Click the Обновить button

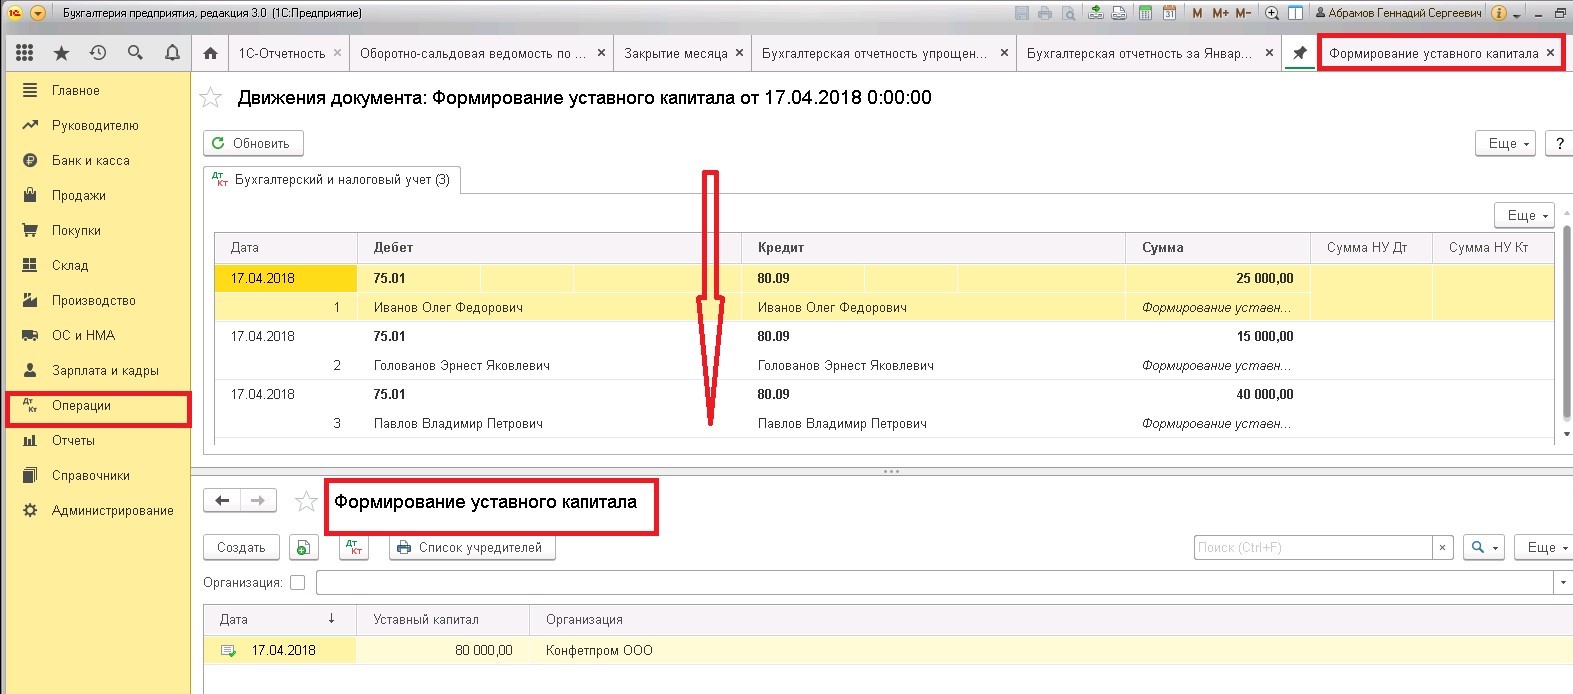click(253, 143)
